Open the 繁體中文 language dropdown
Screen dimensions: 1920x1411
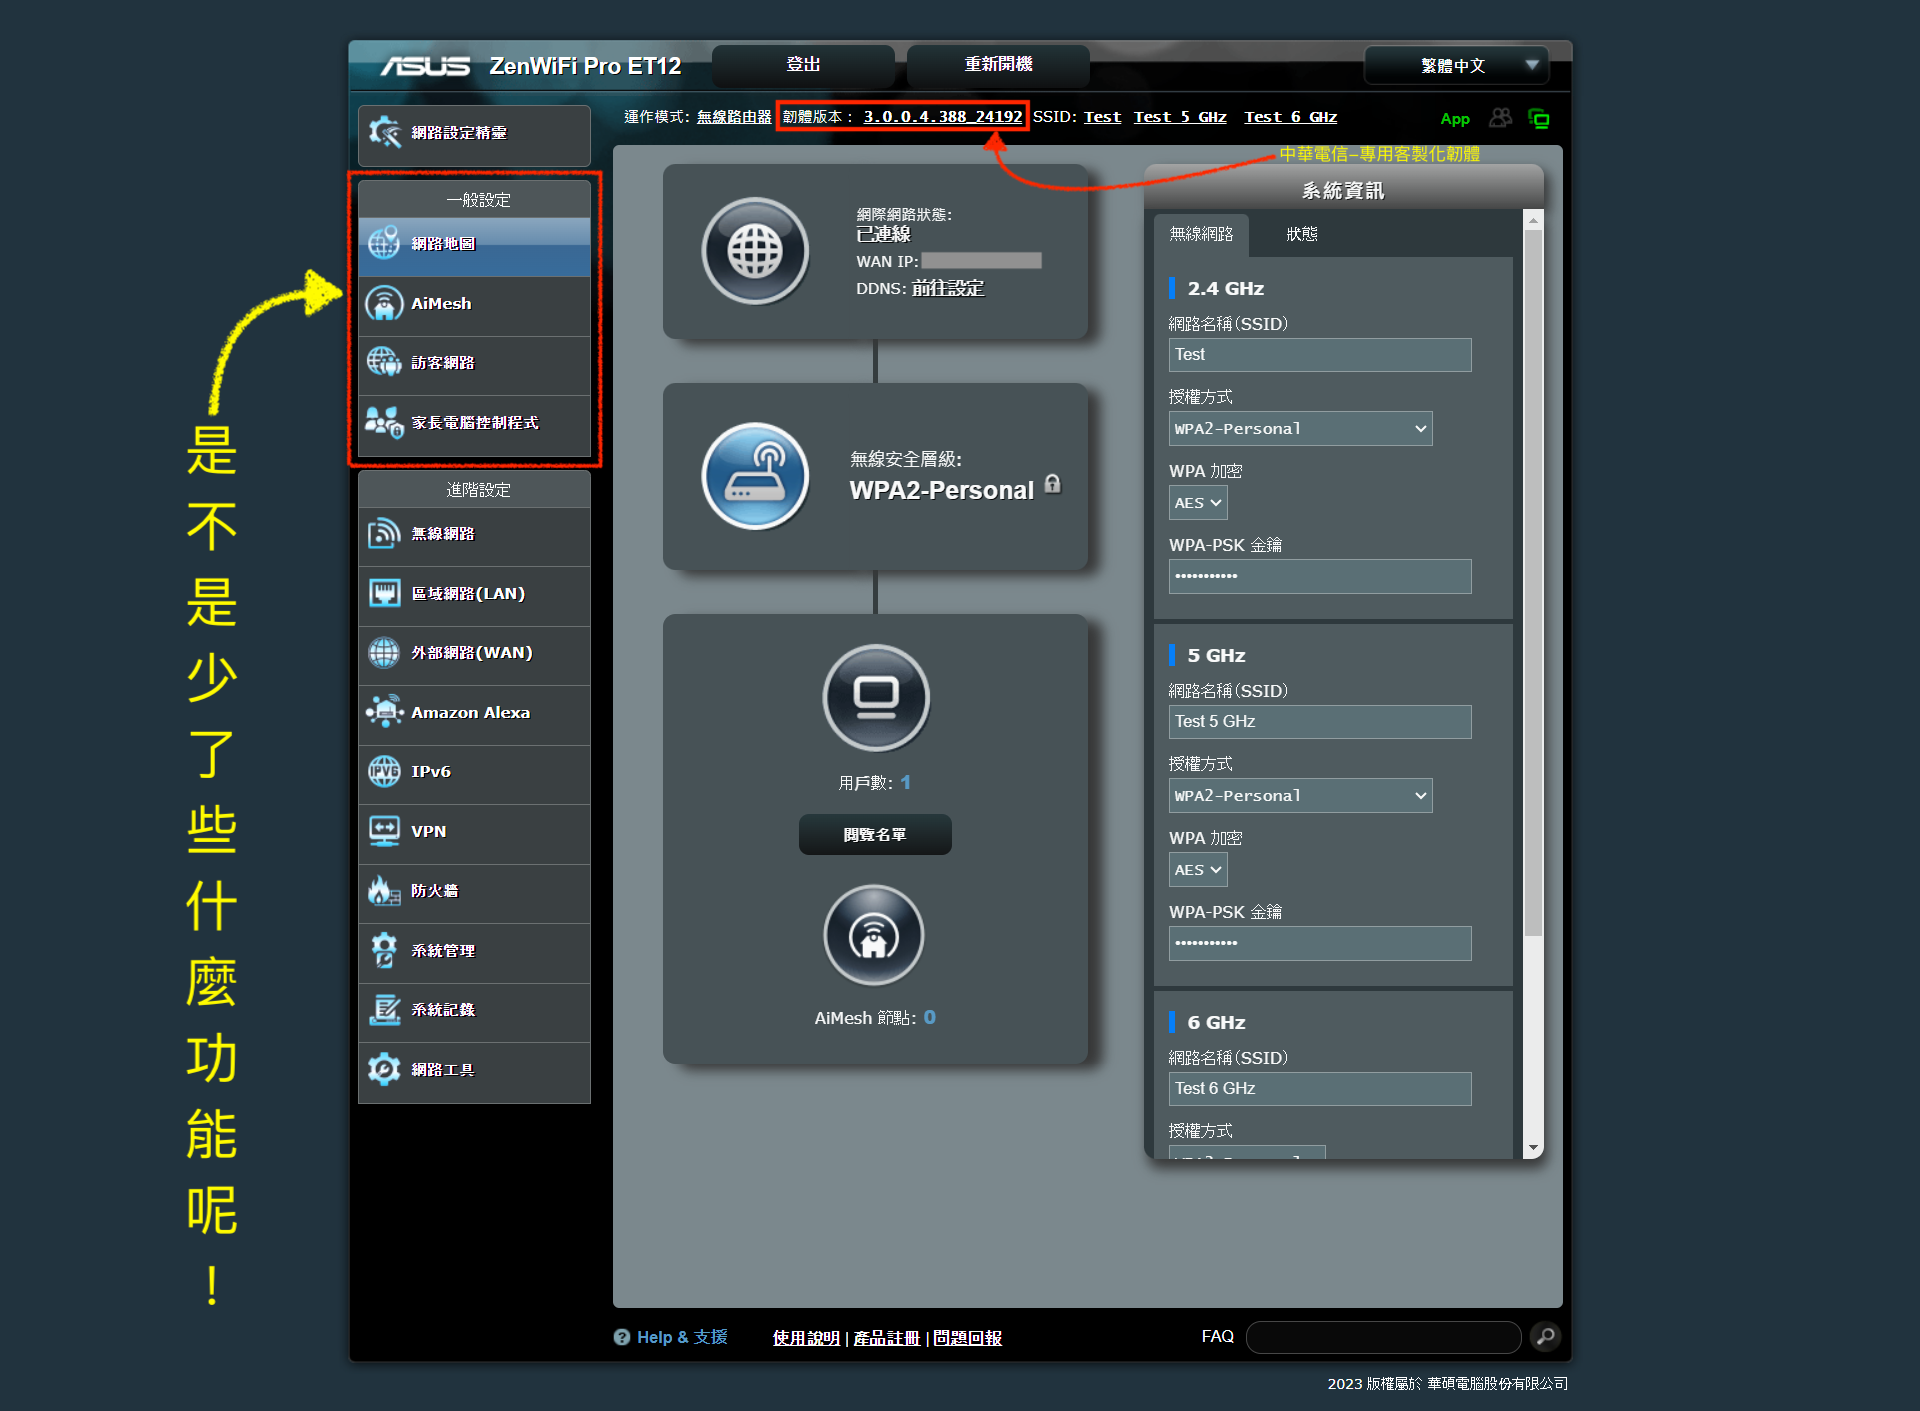(1456, 66)
